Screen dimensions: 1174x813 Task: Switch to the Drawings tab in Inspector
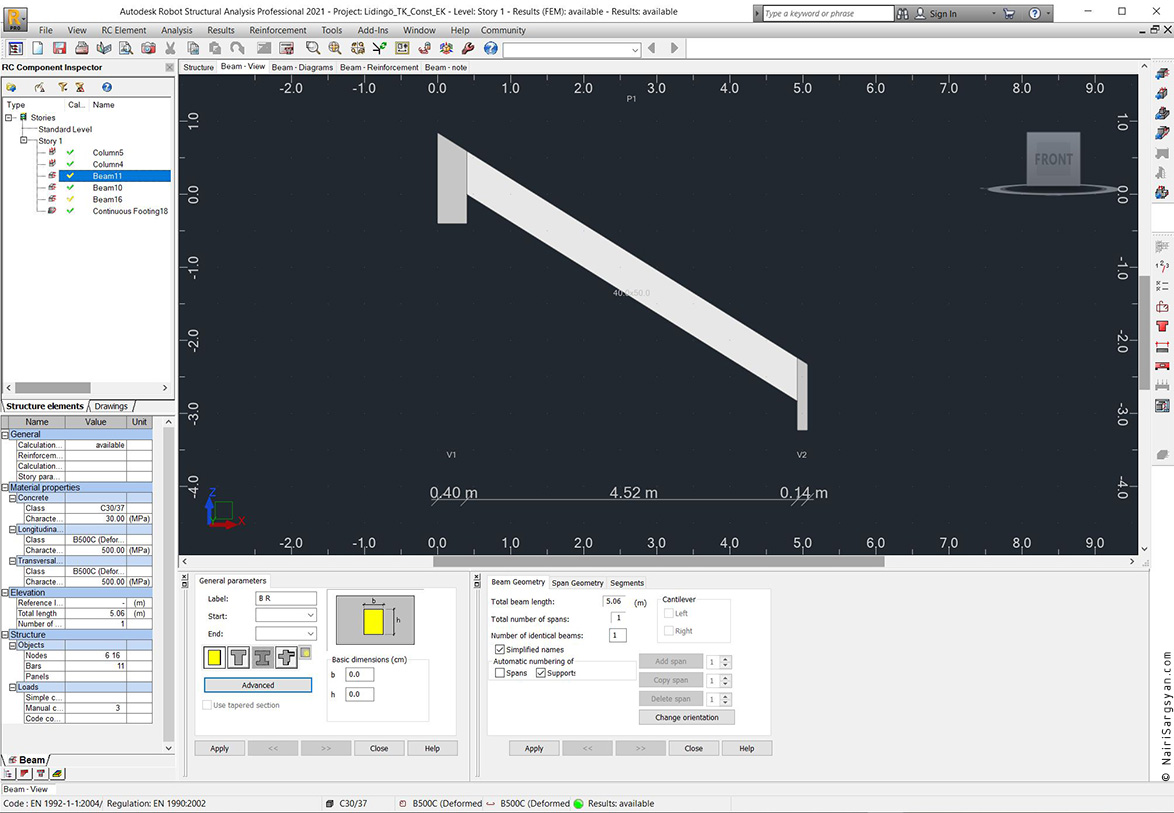(x=111, y=406)
